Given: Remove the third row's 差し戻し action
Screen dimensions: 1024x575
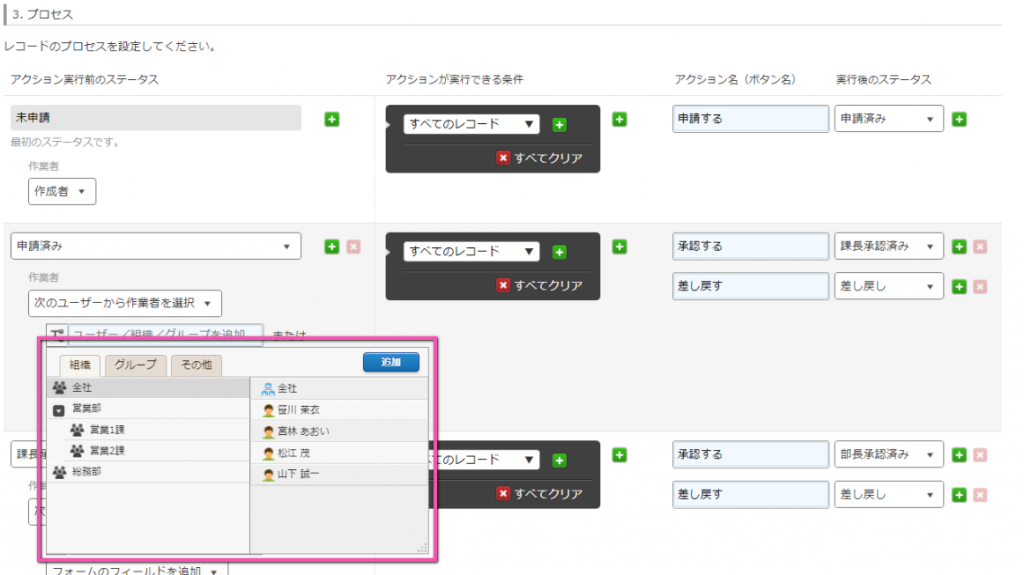Looking at the screenshot, I should [980, 495].
